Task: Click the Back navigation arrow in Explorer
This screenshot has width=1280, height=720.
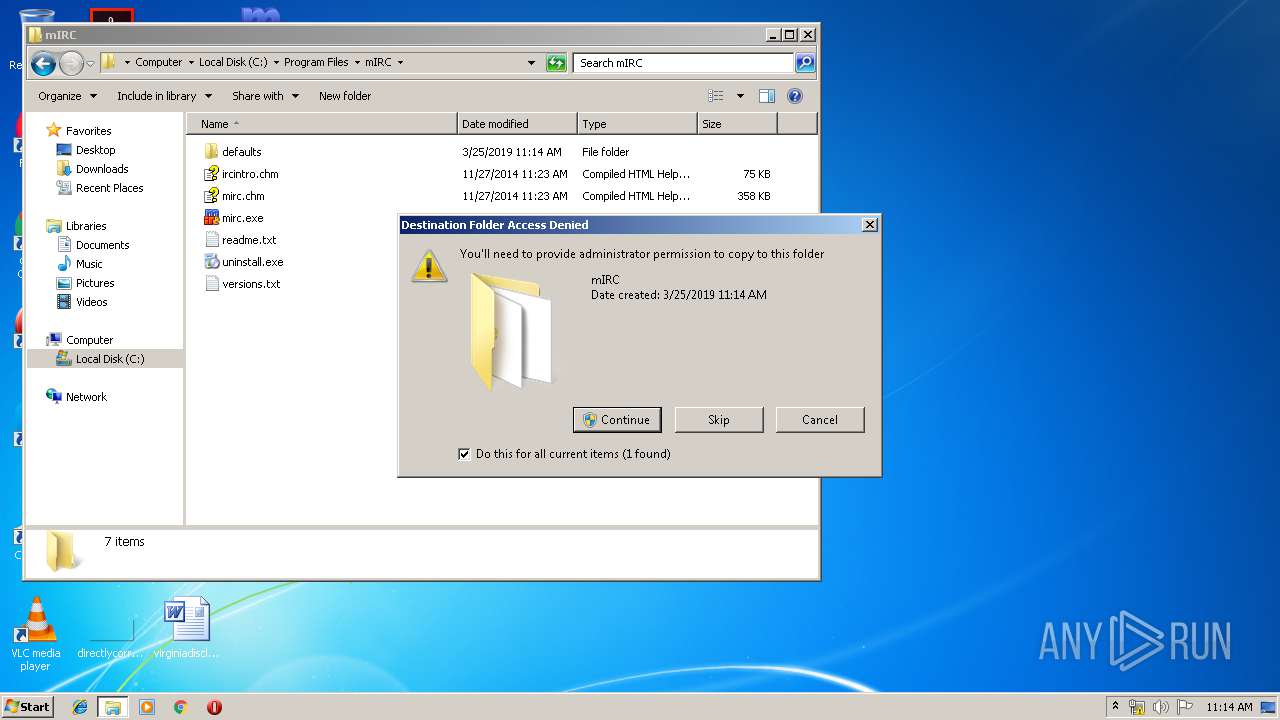Action: click(x=43, y=64)
